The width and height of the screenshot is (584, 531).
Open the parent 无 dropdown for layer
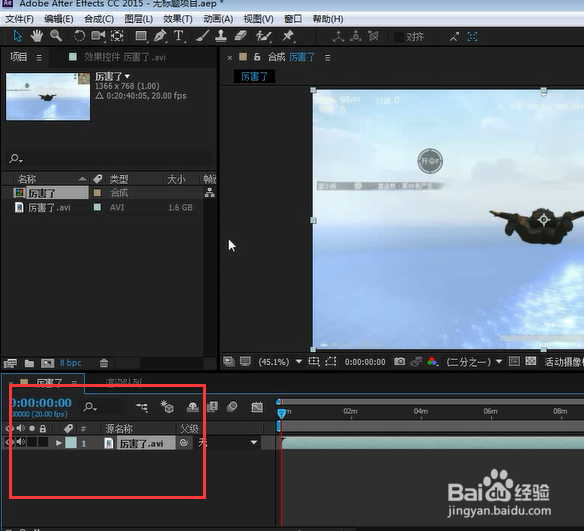click(x=228, y=443)
